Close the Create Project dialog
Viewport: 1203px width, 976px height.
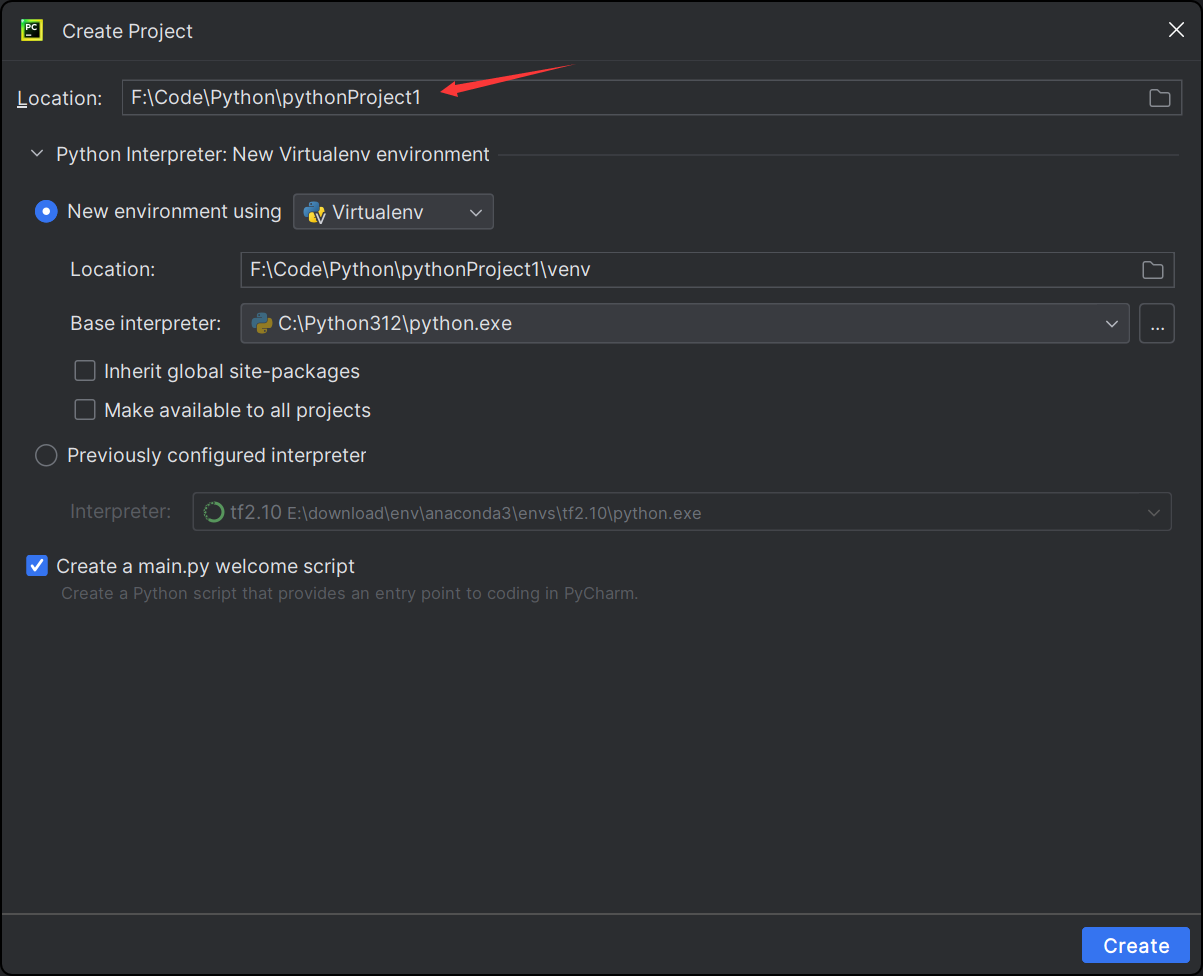1176,29
